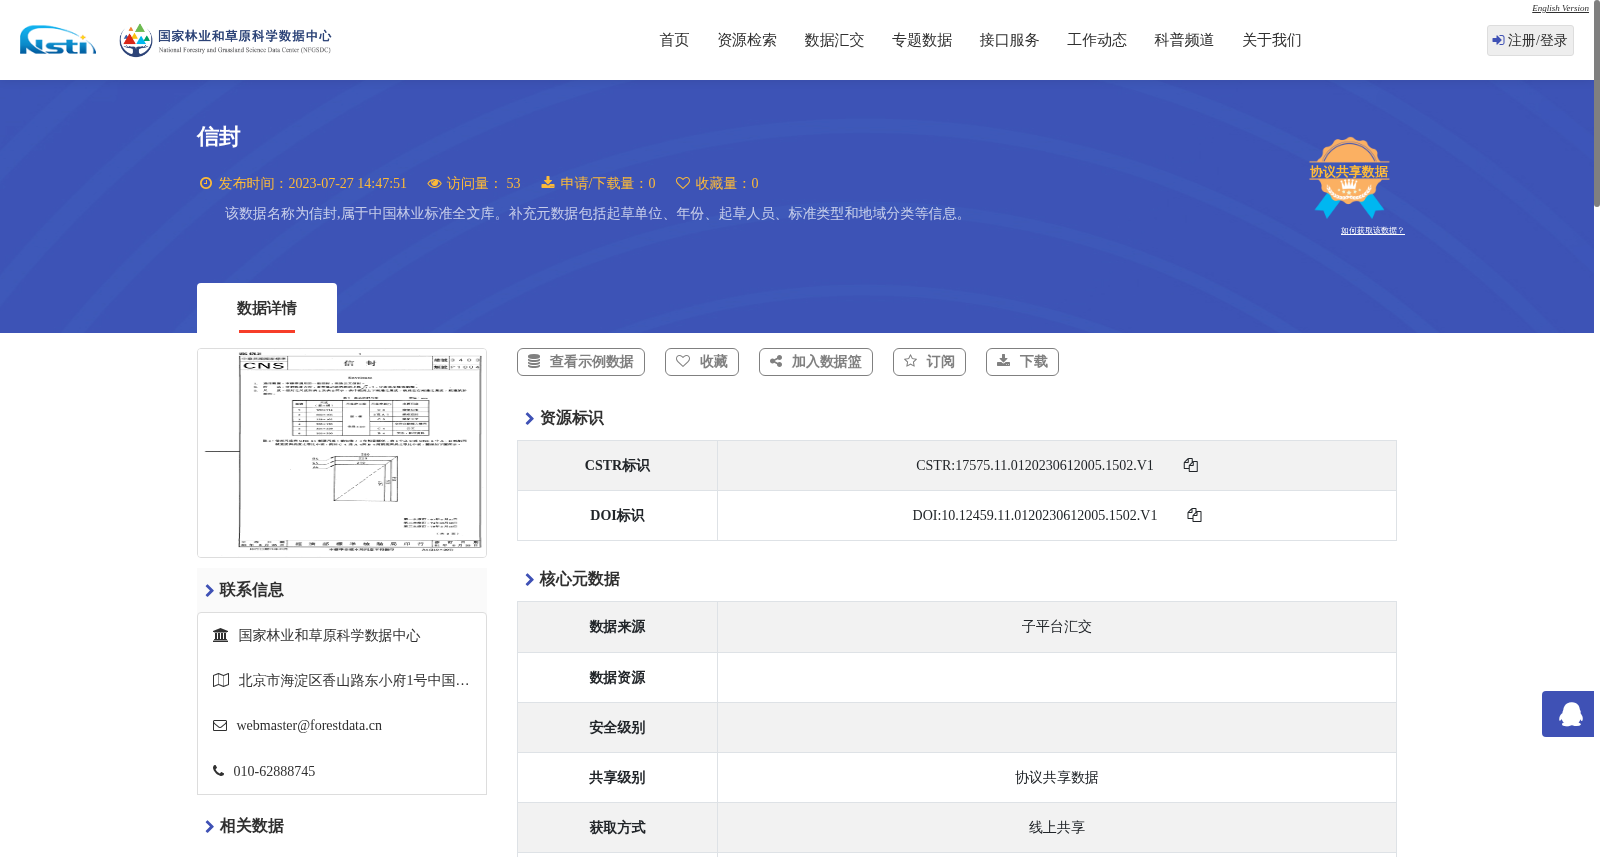
Task: Click the 协议共享数据 sharing level value
Action: click(x=1057, y=777)
